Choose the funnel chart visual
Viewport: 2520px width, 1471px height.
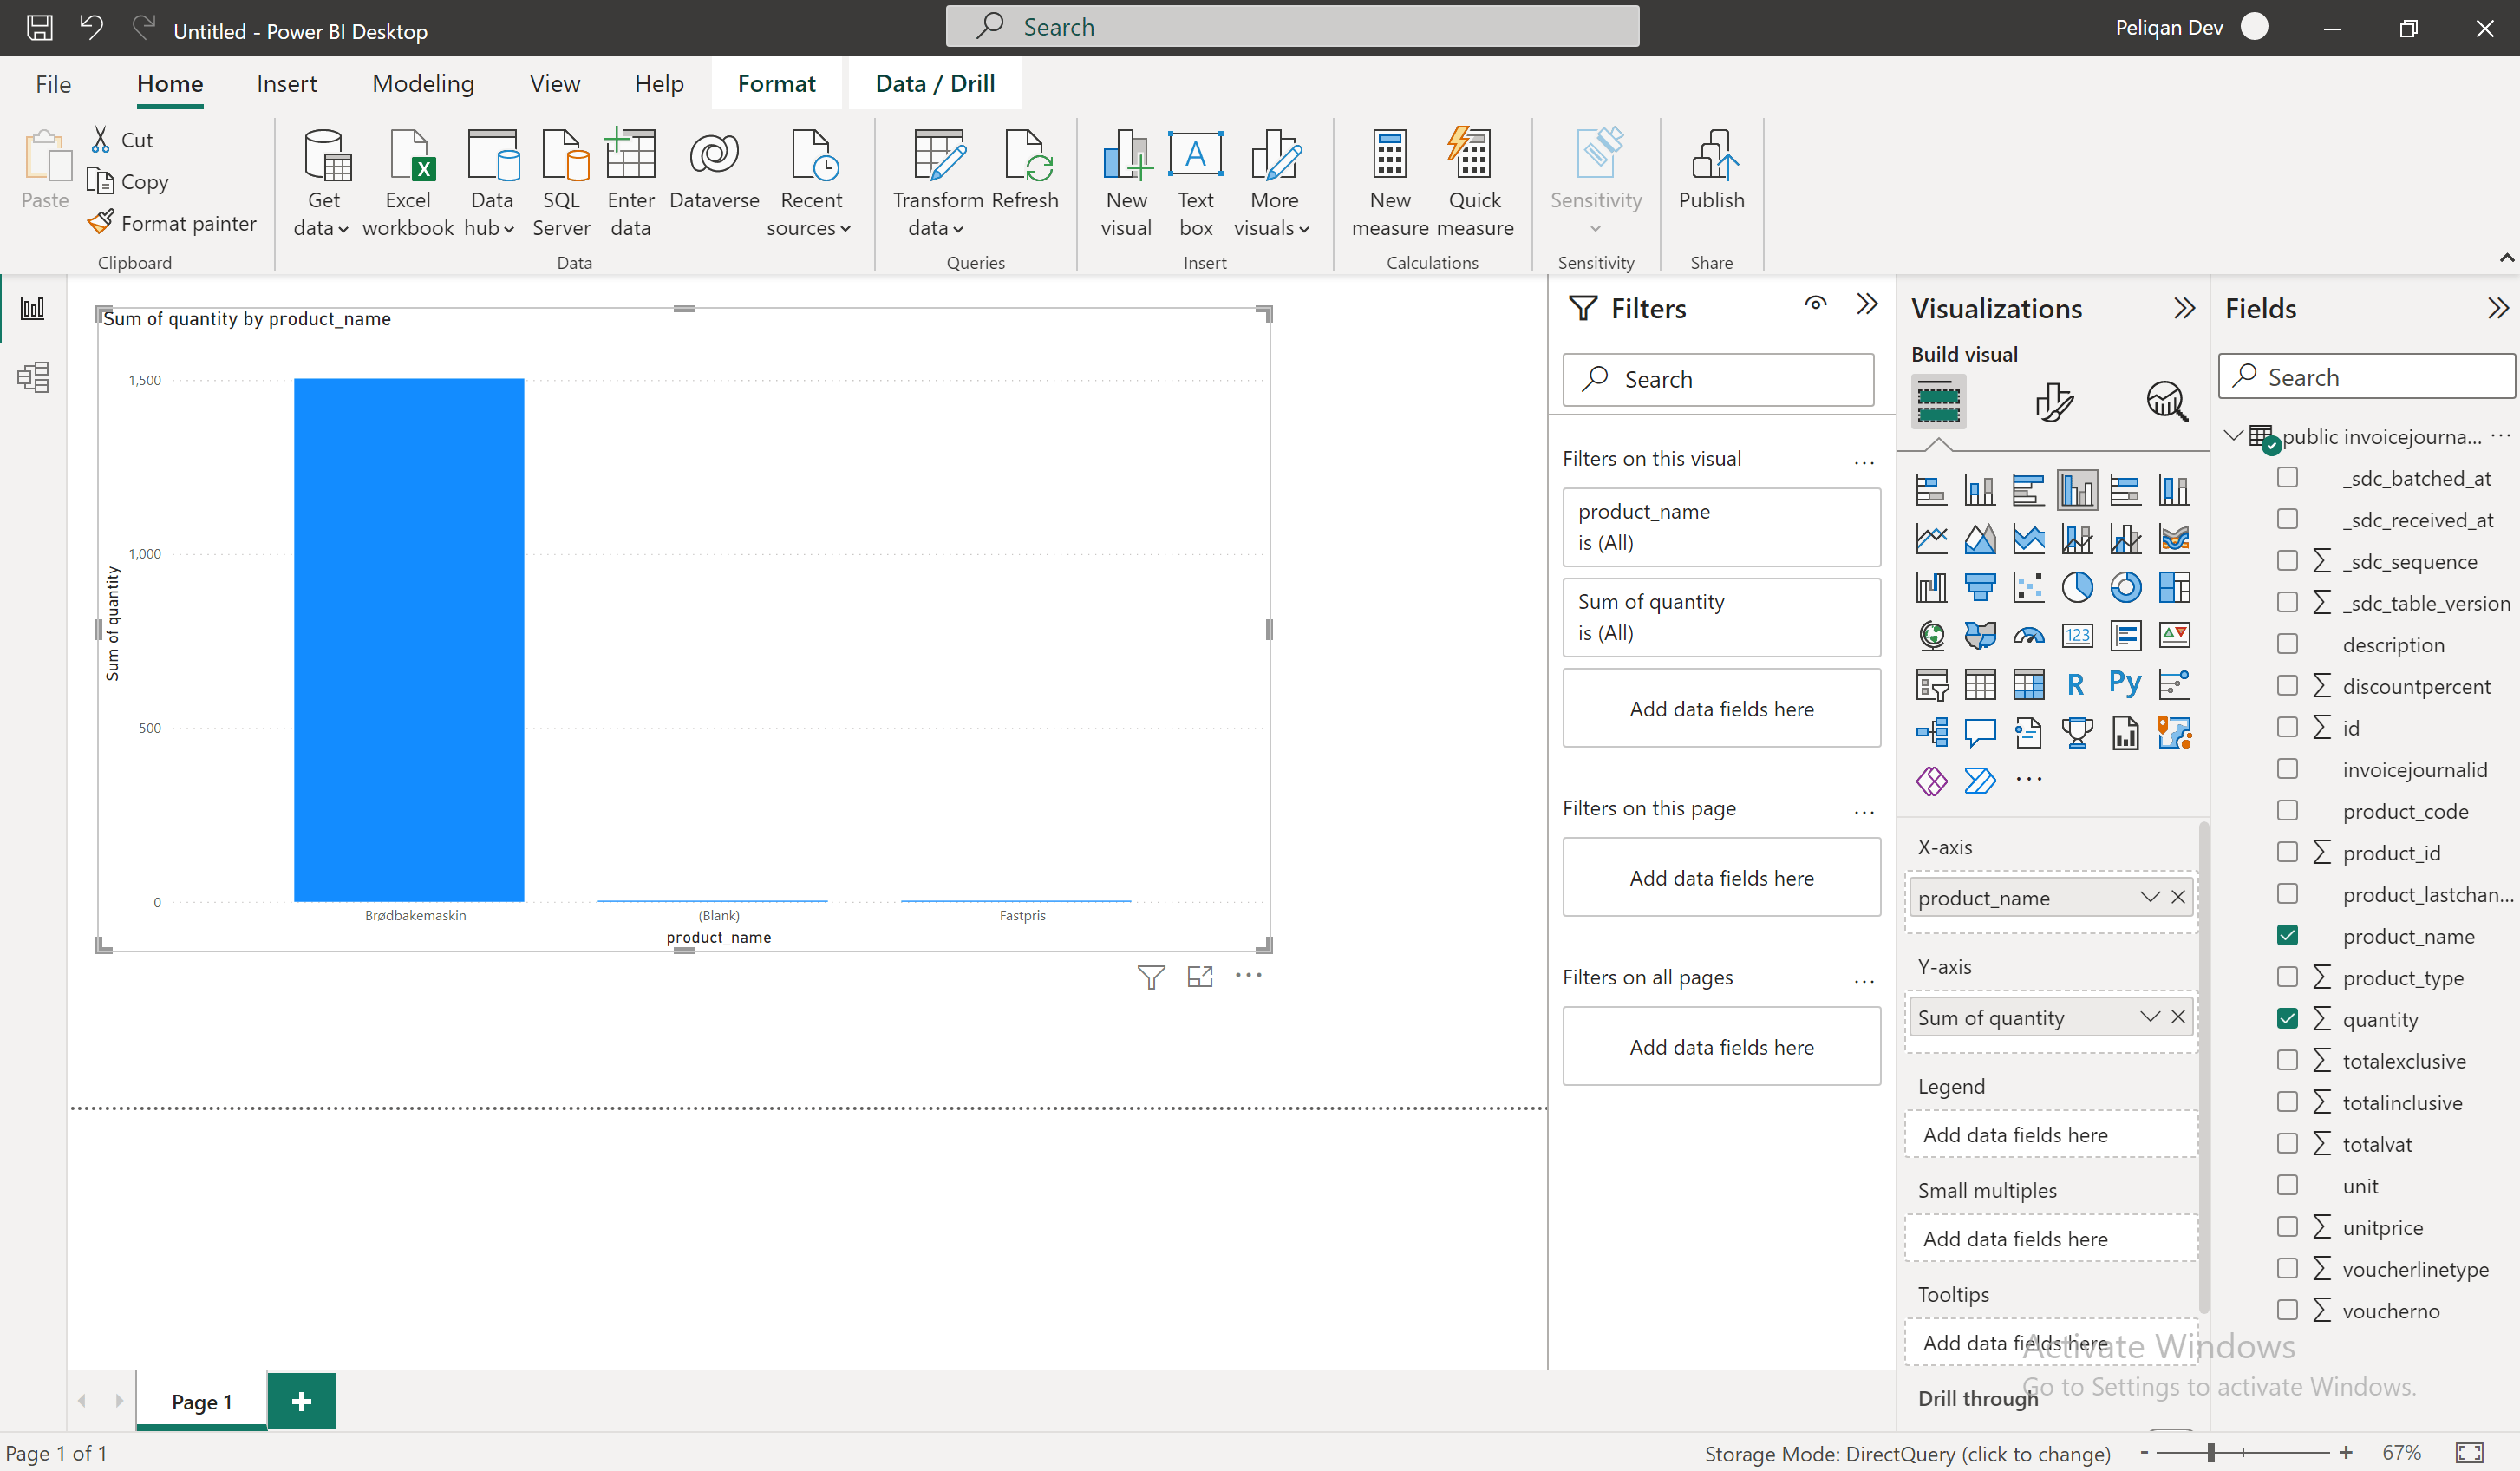click(1980, 587)
